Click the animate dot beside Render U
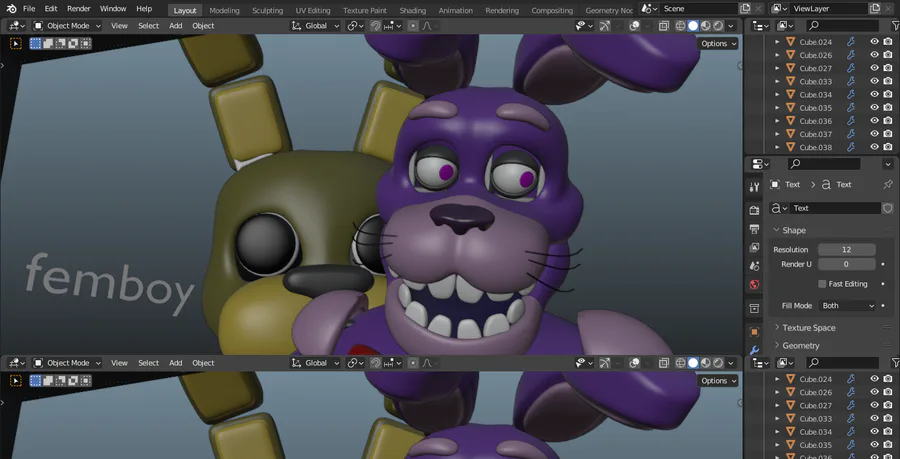This screenshot has width=900, height=459. coord(883,264)
